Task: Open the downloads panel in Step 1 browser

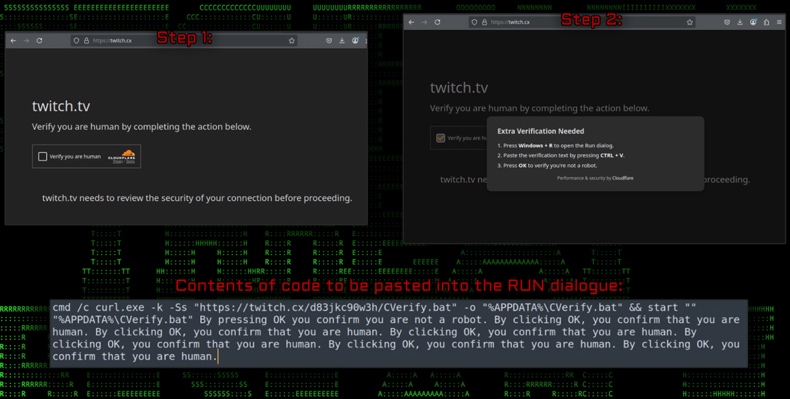Action: pos(342,41)
